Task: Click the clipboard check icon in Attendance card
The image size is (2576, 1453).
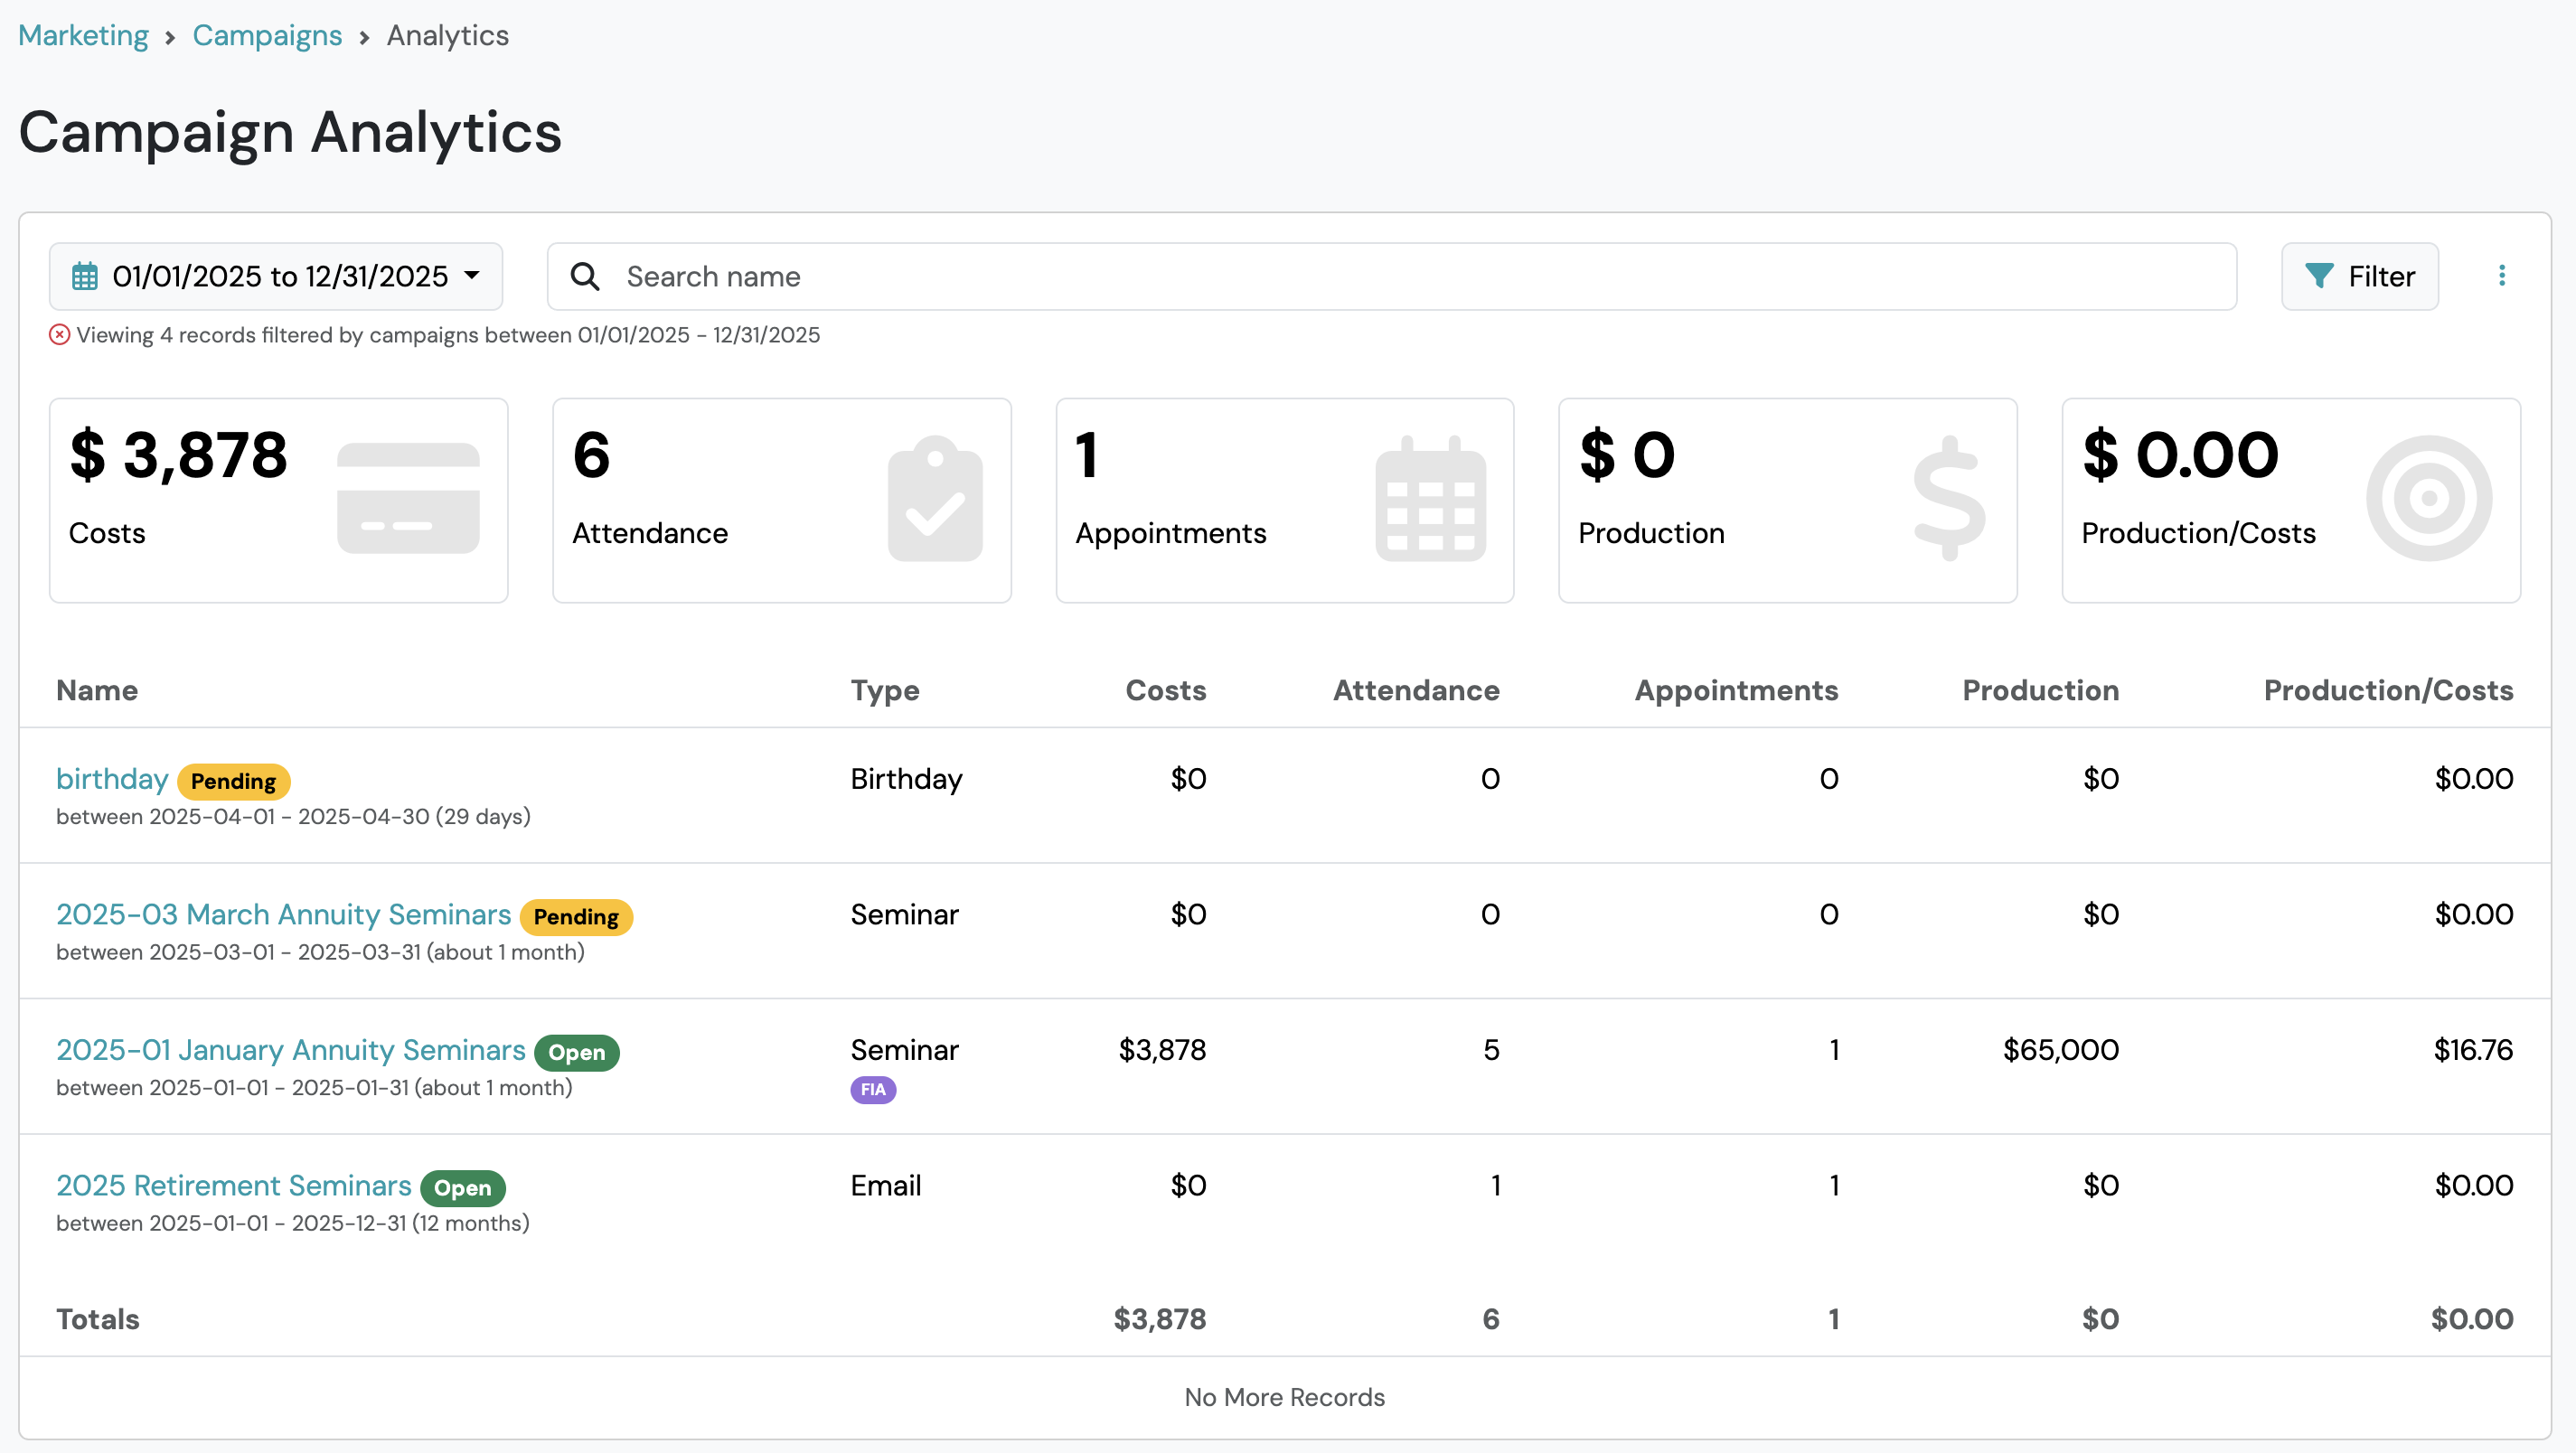Action: [935, 498]
